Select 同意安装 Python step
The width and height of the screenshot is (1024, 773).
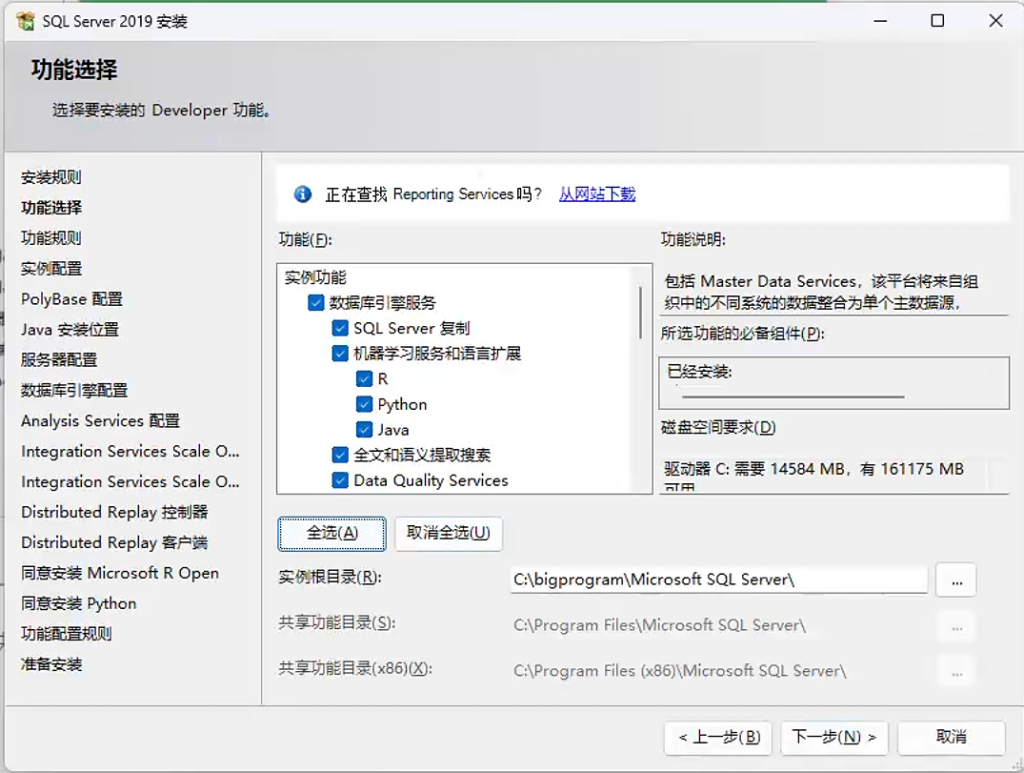coord(78,603)
